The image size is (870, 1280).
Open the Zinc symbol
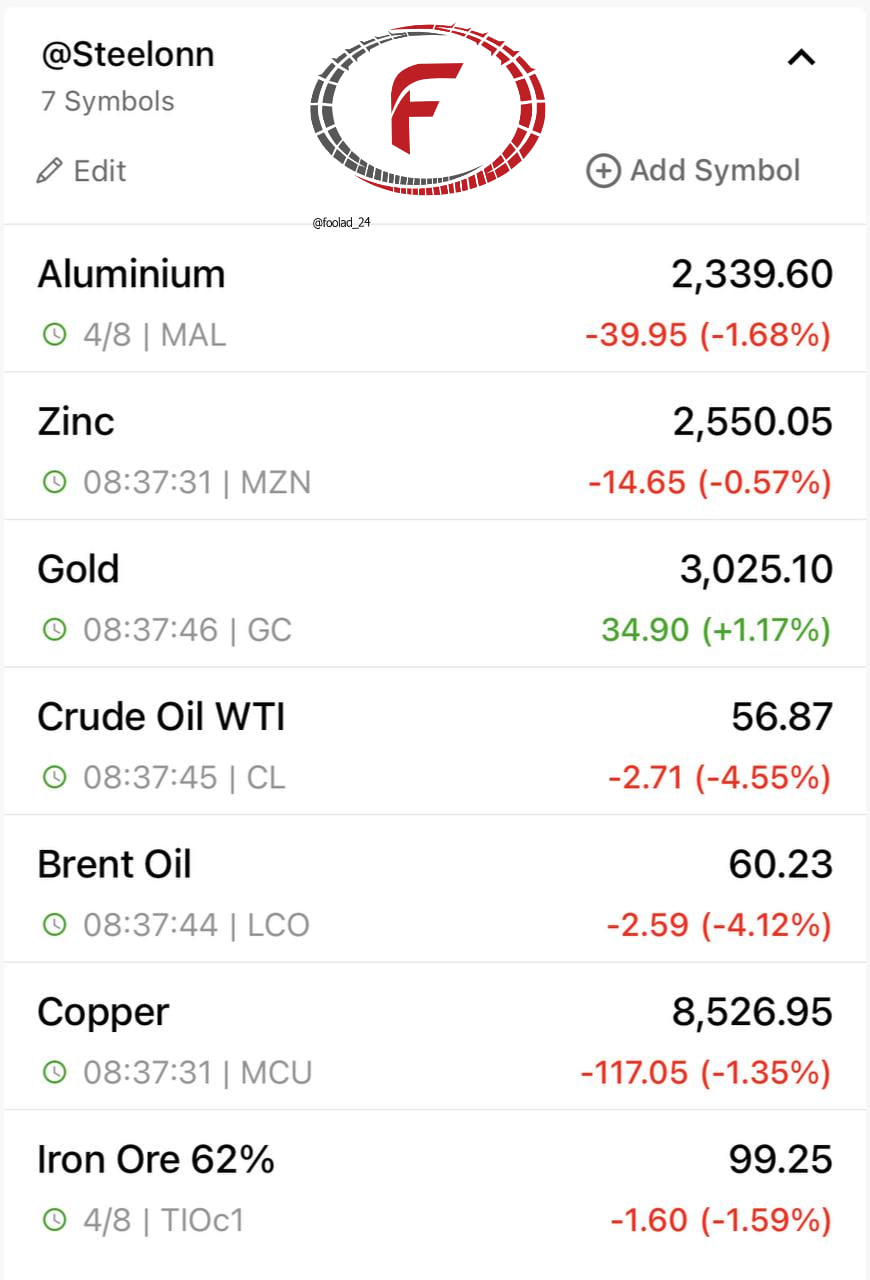coord(435,446)
